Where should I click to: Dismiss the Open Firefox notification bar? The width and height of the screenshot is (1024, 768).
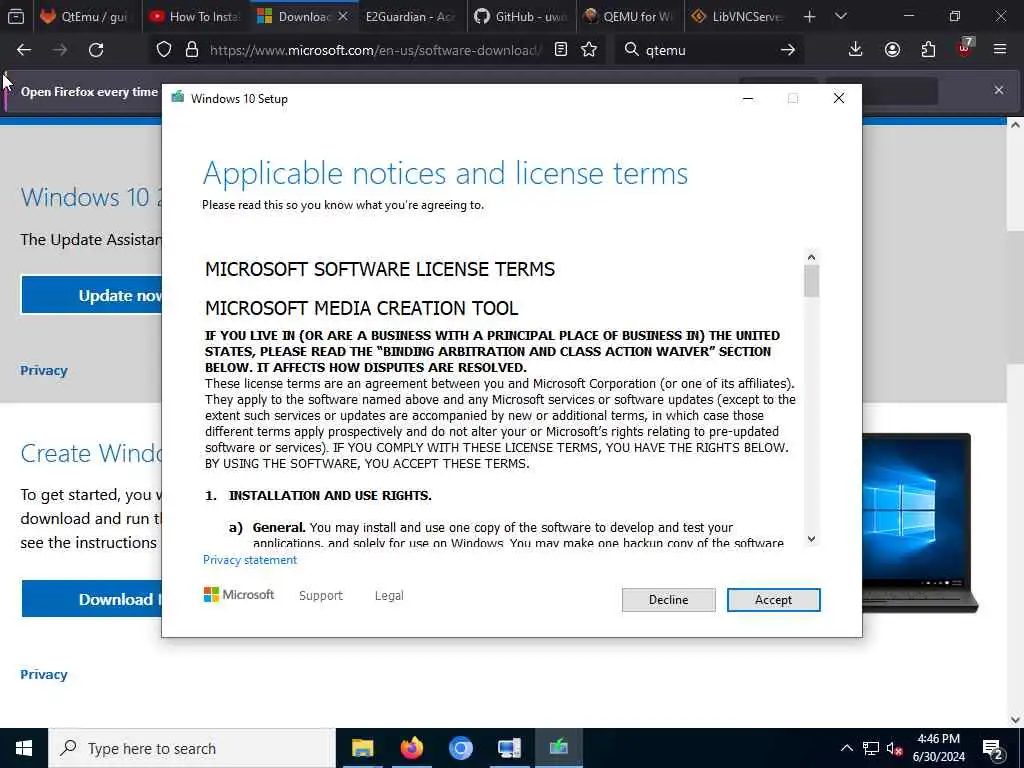point(999,90)
